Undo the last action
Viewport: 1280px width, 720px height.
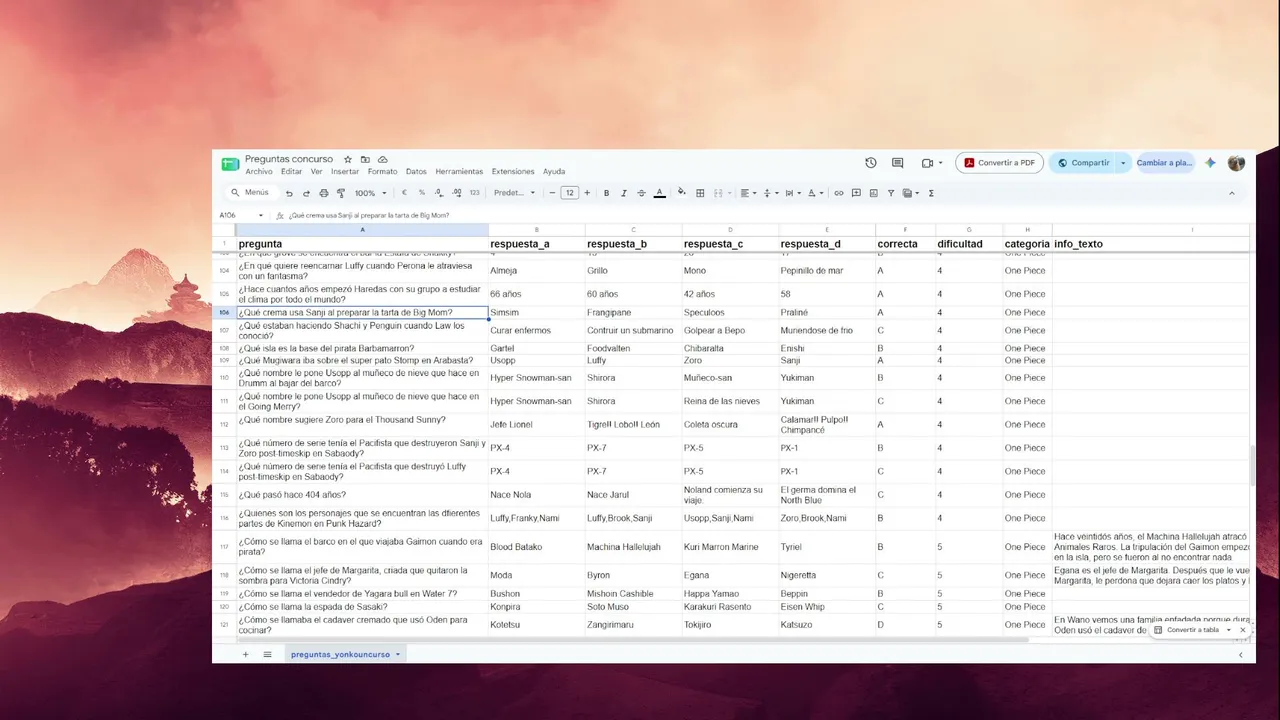pos(289,193)
